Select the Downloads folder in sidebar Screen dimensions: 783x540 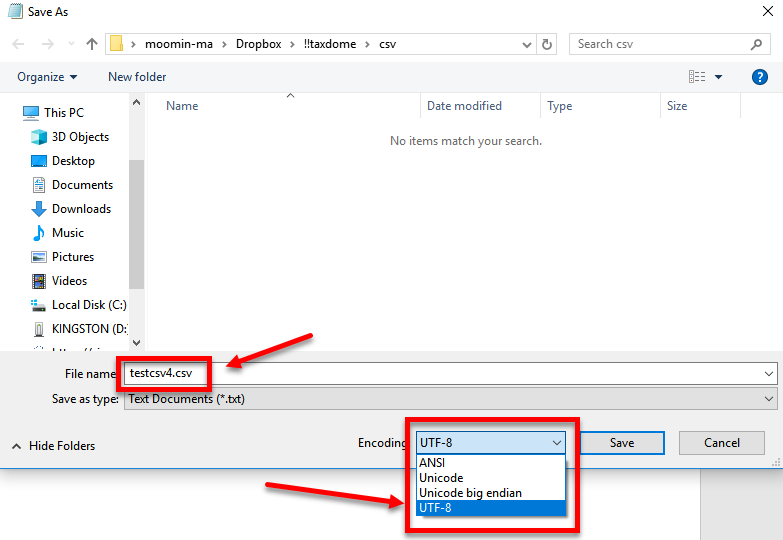[x=81, y=209]
